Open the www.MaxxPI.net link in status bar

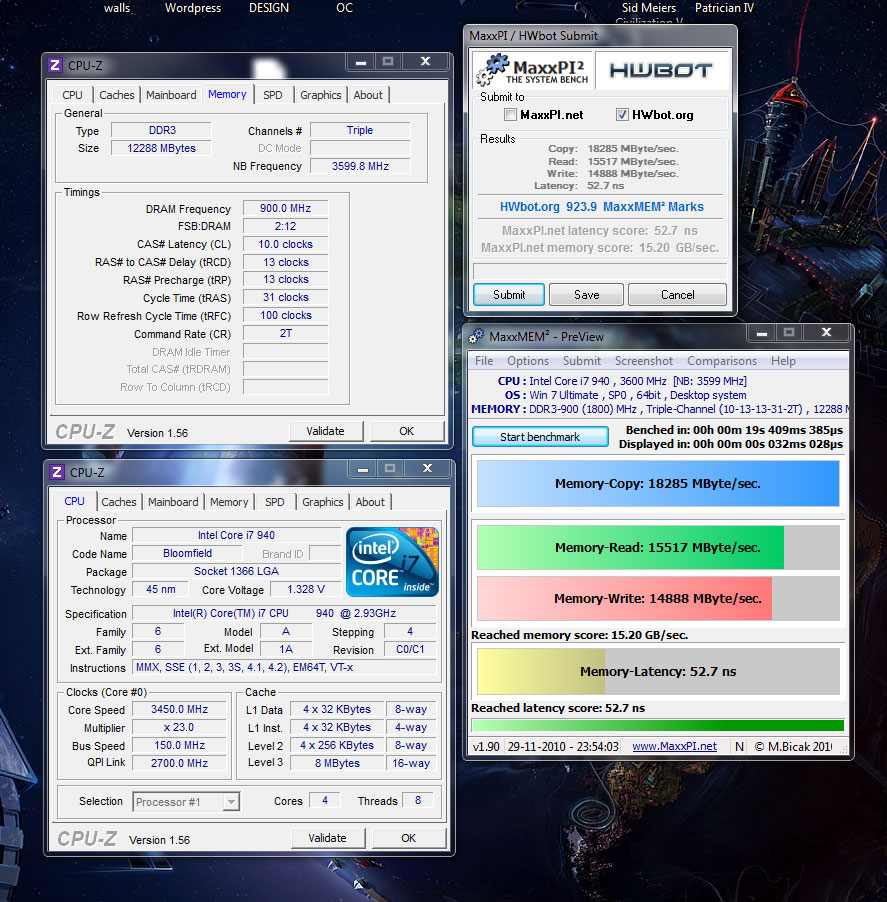[x=674, y=746]
